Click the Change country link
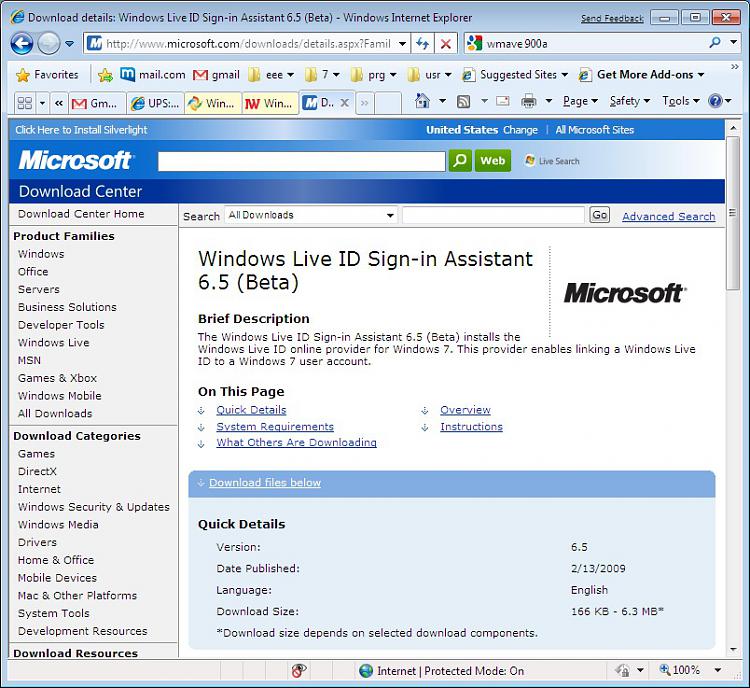 [520, 130]
